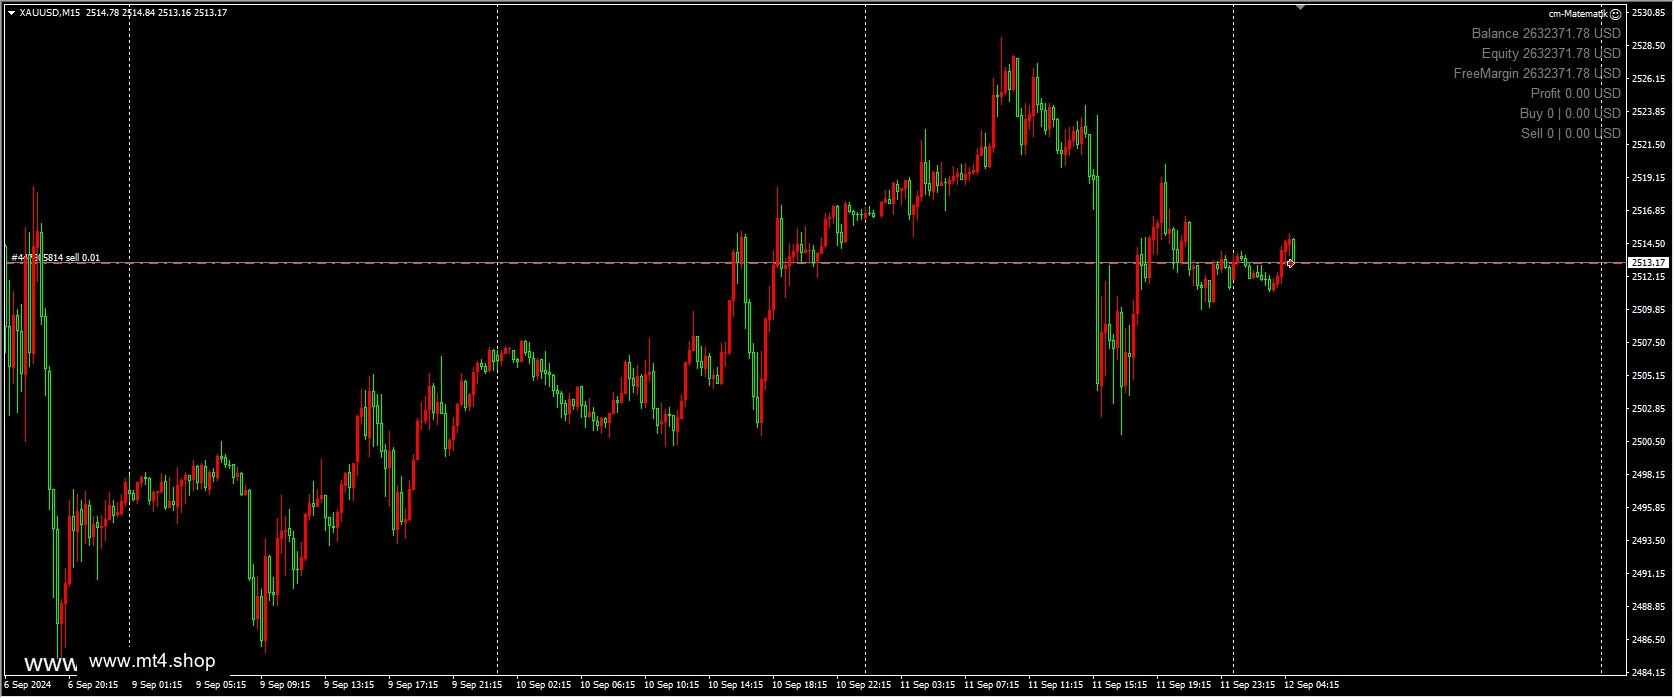Click the 9 Sep 01:15 time label
Screen dimensions: 1674x698
pos(157,686)
